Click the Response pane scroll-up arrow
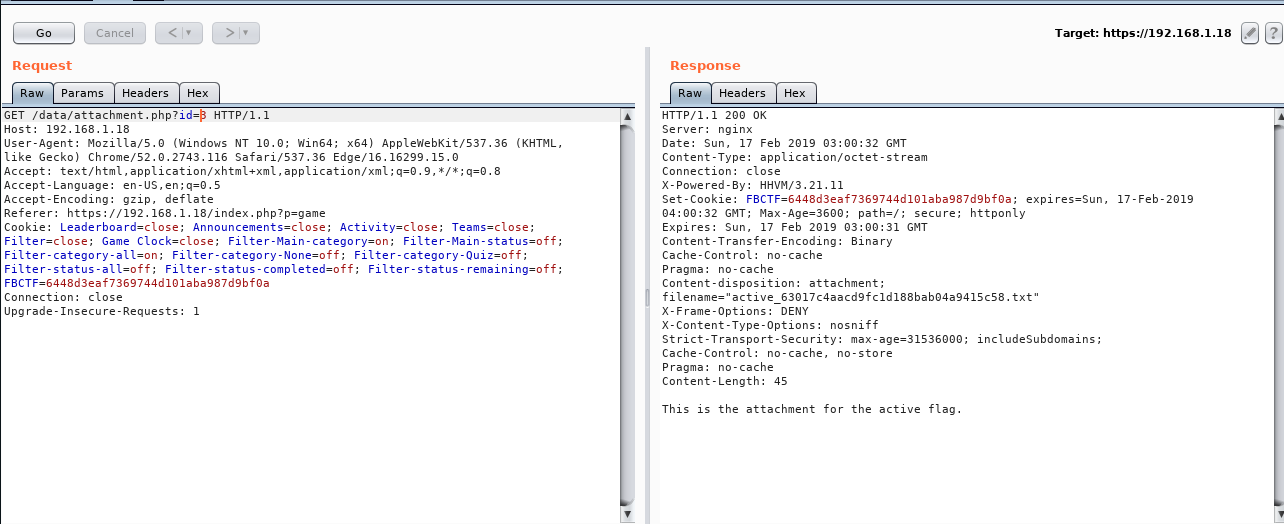The height and width of the screenshot is (524, 1284). pyautogui.click(x=1277, y=116)
